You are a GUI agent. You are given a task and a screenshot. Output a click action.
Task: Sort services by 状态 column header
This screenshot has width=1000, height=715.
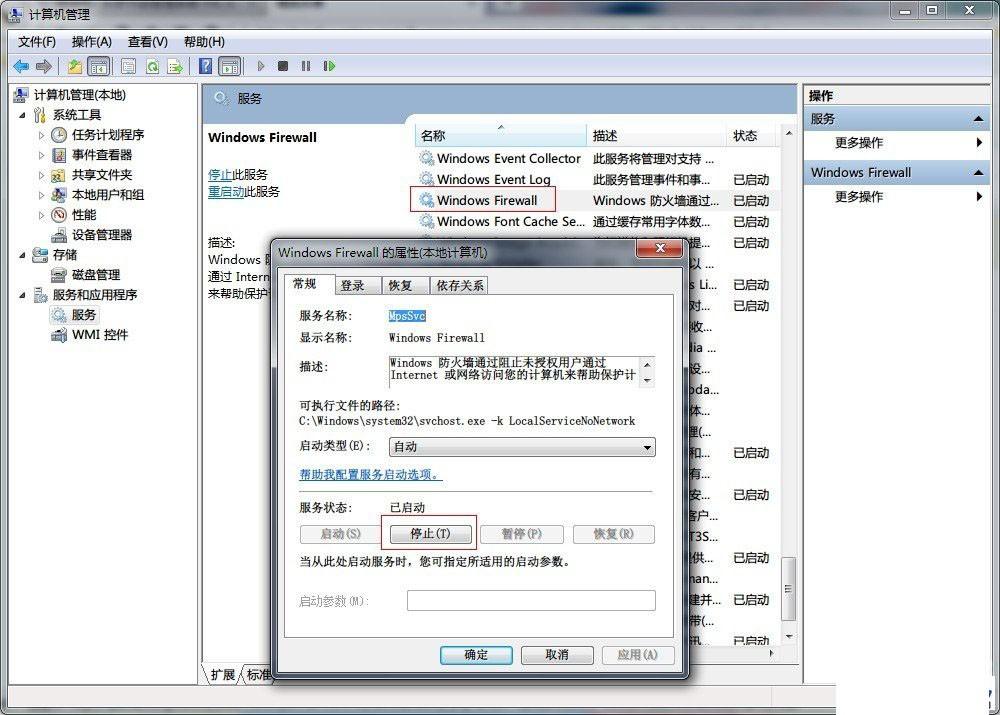click(x=752, y=135)
